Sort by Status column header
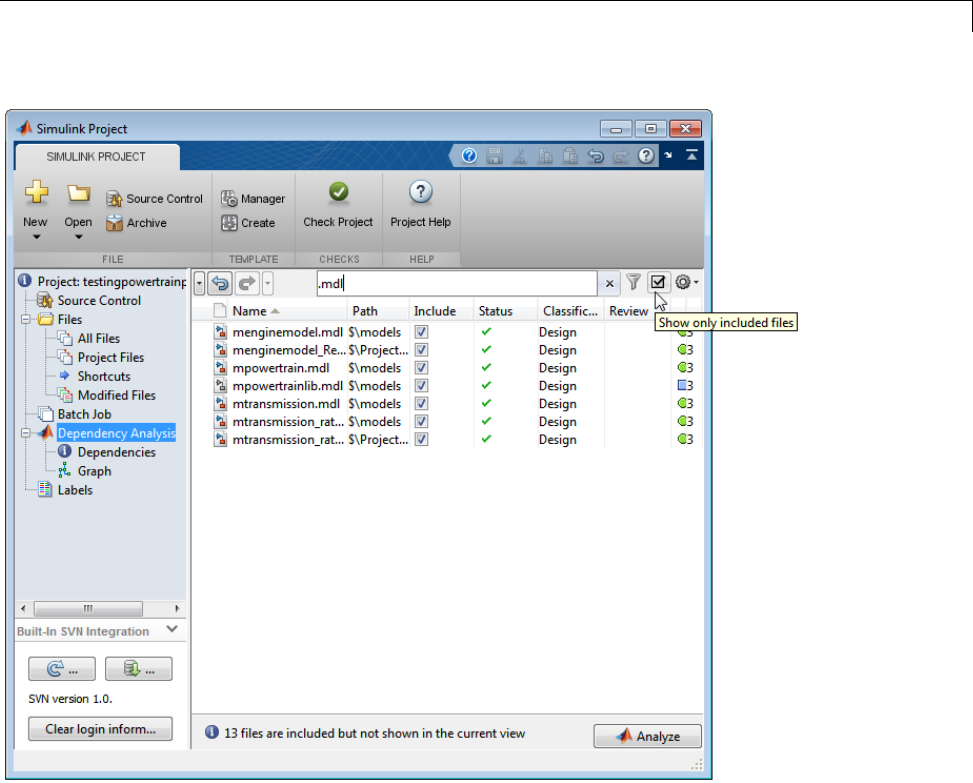Image resolution: width=973 pixels, height=783 pixels. click(x=495, y=311)
